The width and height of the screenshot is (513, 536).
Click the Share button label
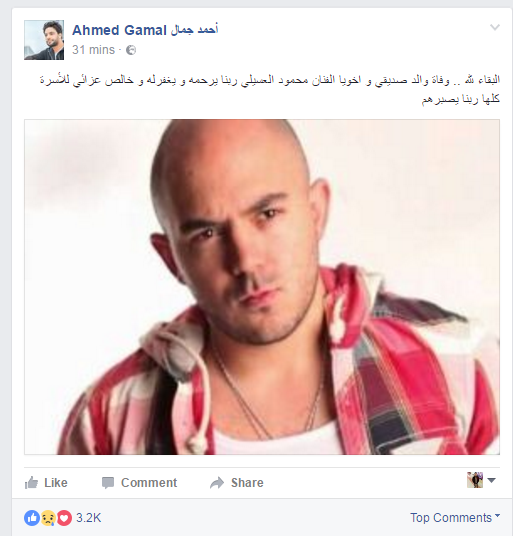(247, 483)
